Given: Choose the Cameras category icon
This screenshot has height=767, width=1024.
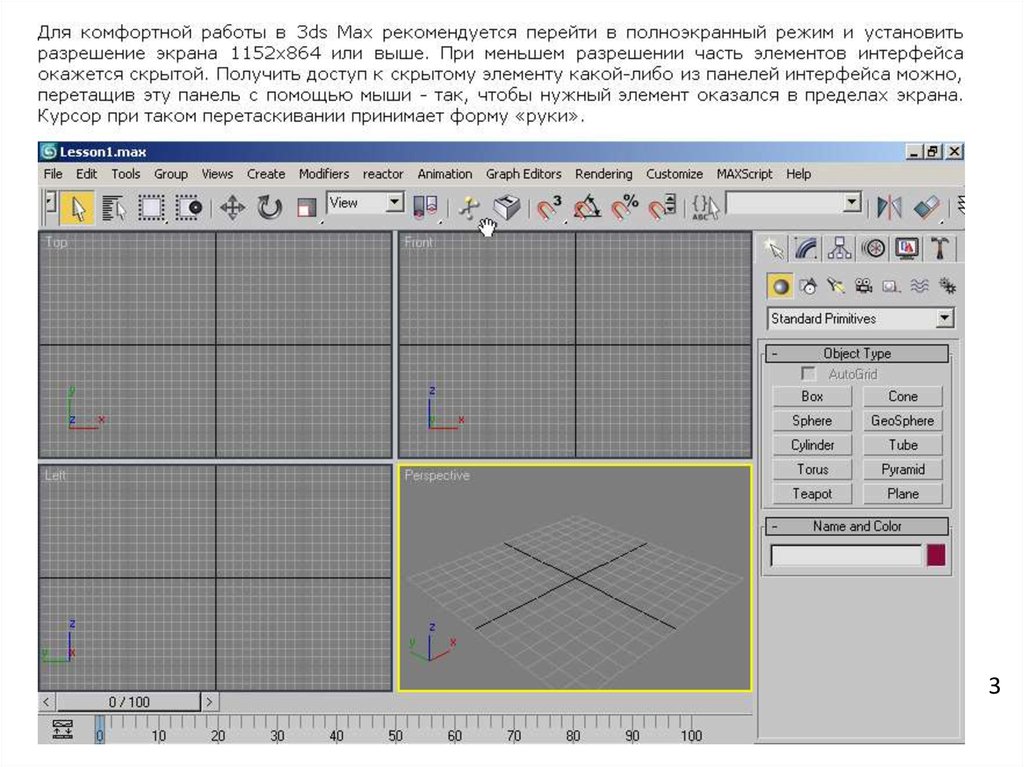Looking at the screenshot, I should coord(864,287).
